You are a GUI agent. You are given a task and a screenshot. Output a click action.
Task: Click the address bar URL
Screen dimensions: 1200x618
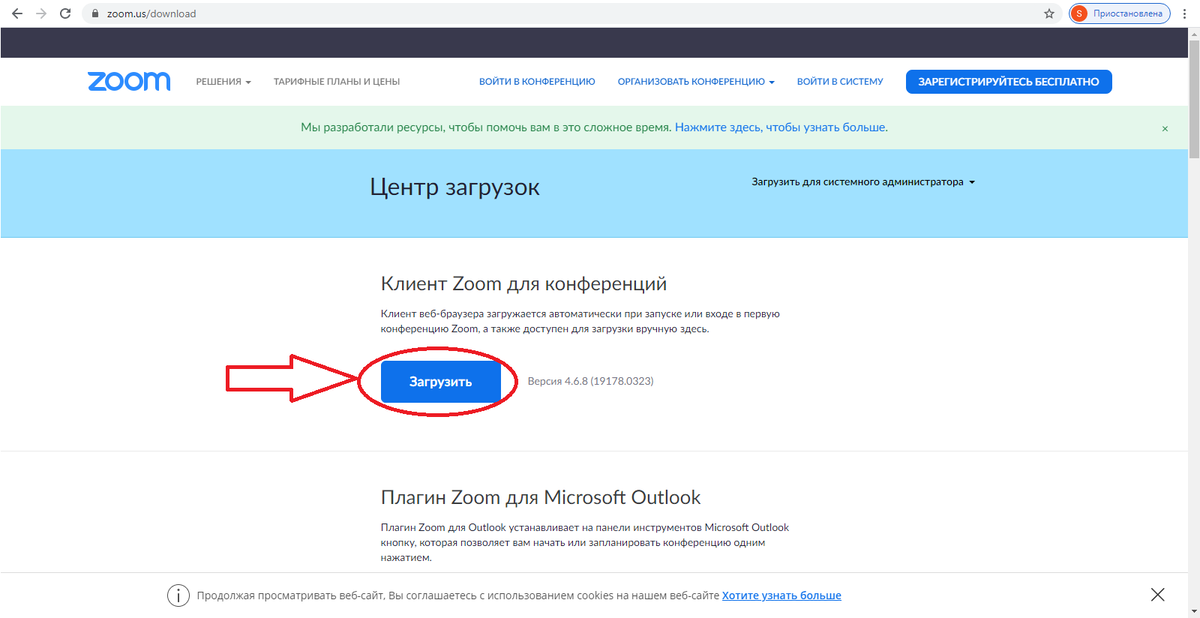coord(151,14)
